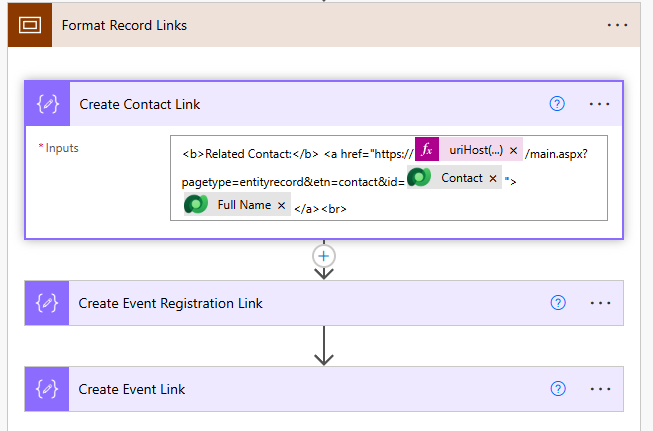The image size is (653, 431).
Task: Open Create Contact Link ellipsis menu
Action: pyautogui.click(x=599, y=104)
